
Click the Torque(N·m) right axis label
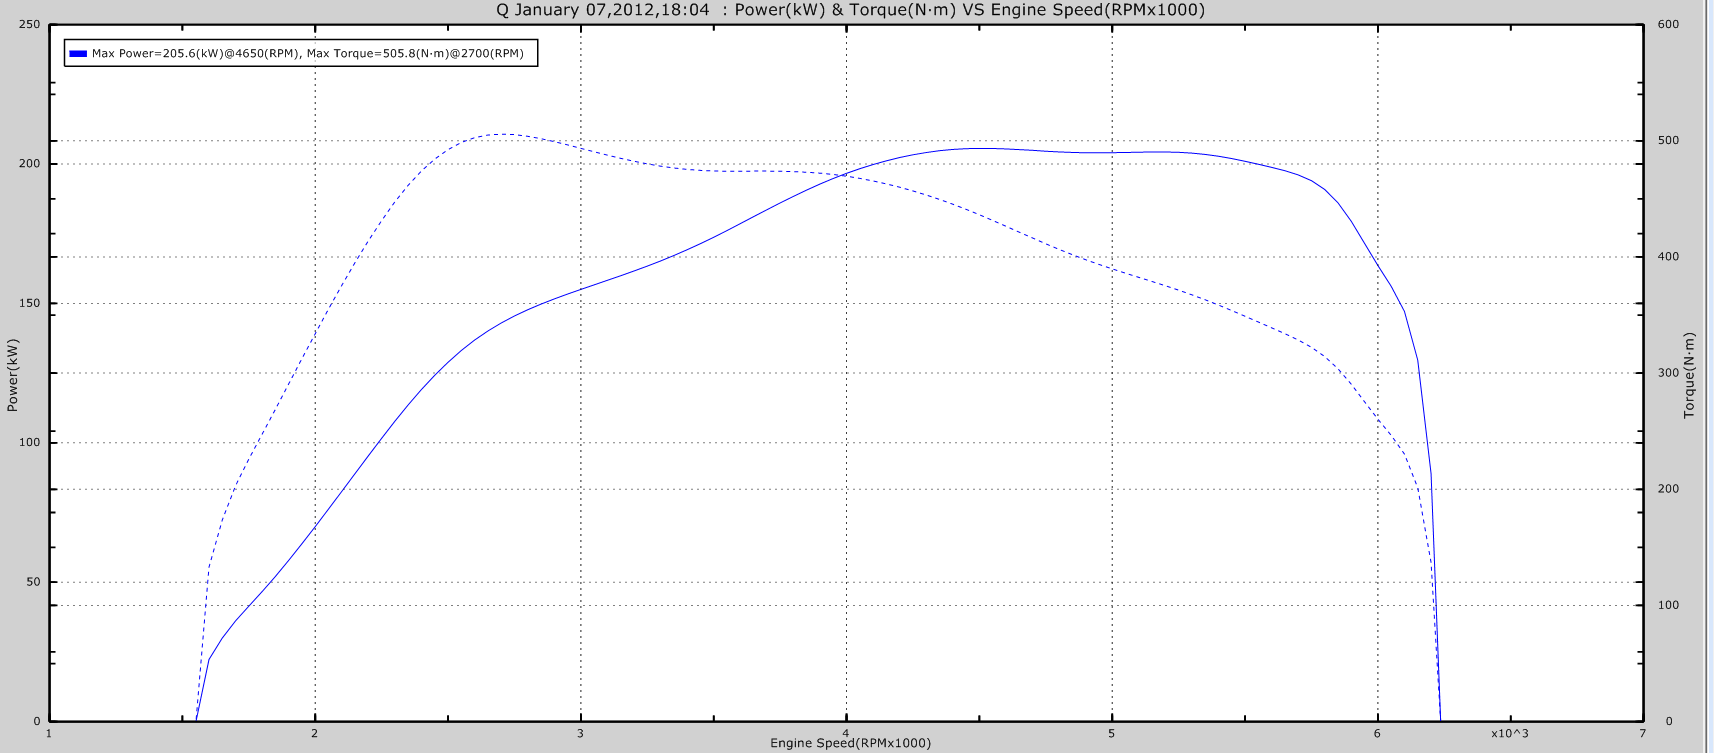pos(1689,375)
